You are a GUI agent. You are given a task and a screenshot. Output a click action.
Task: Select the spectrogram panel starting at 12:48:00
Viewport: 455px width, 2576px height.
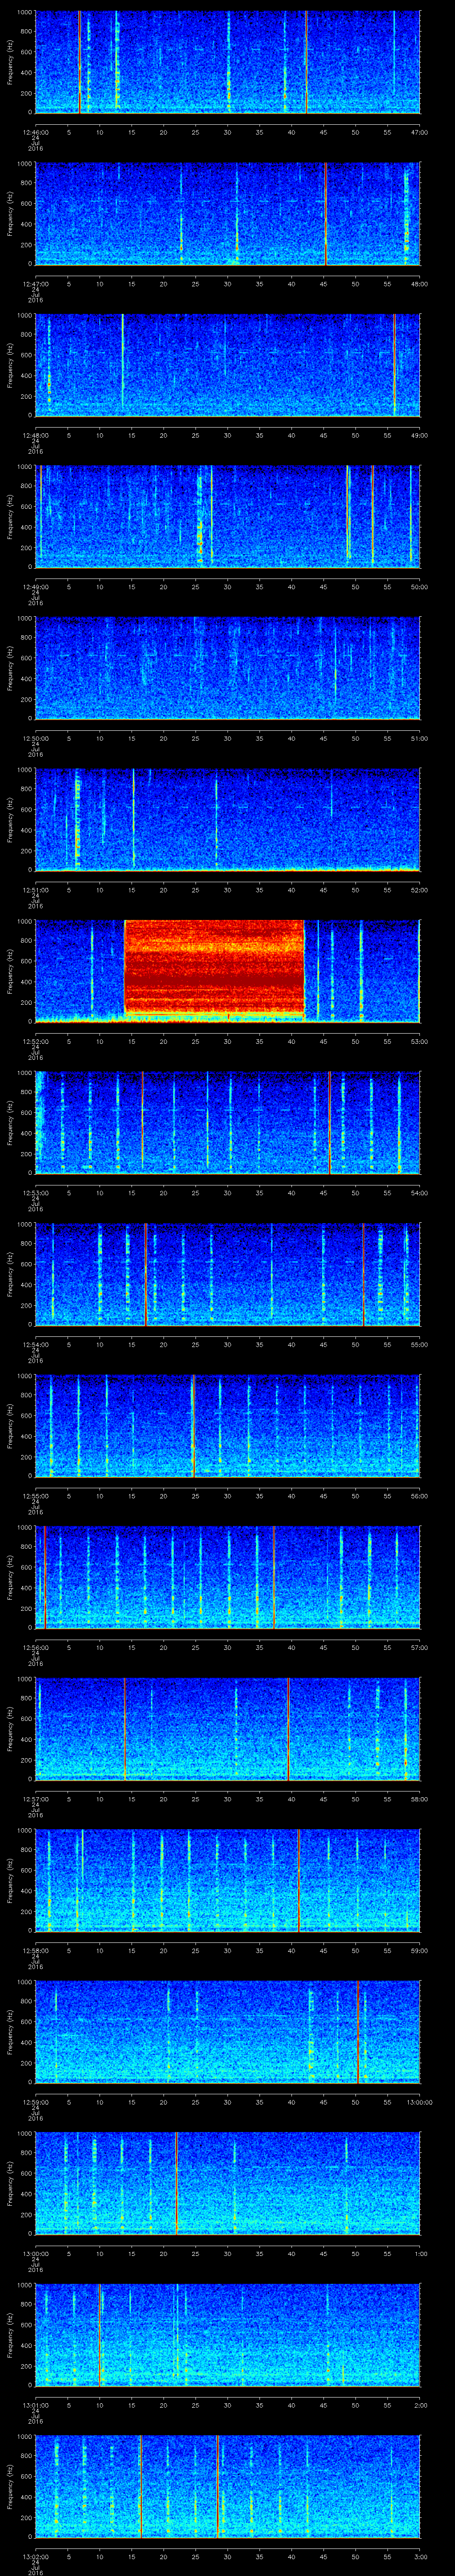(228, 365)
